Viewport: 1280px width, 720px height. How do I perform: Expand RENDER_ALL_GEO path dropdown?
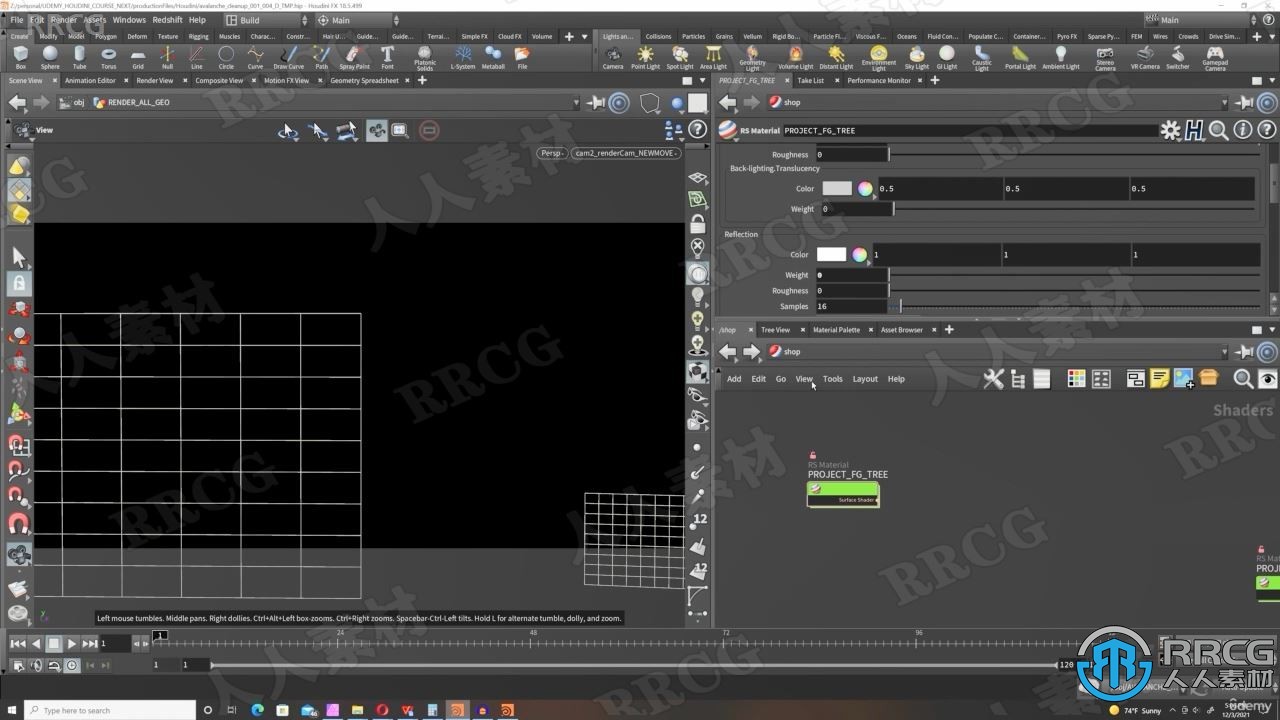tap(576, 102)
